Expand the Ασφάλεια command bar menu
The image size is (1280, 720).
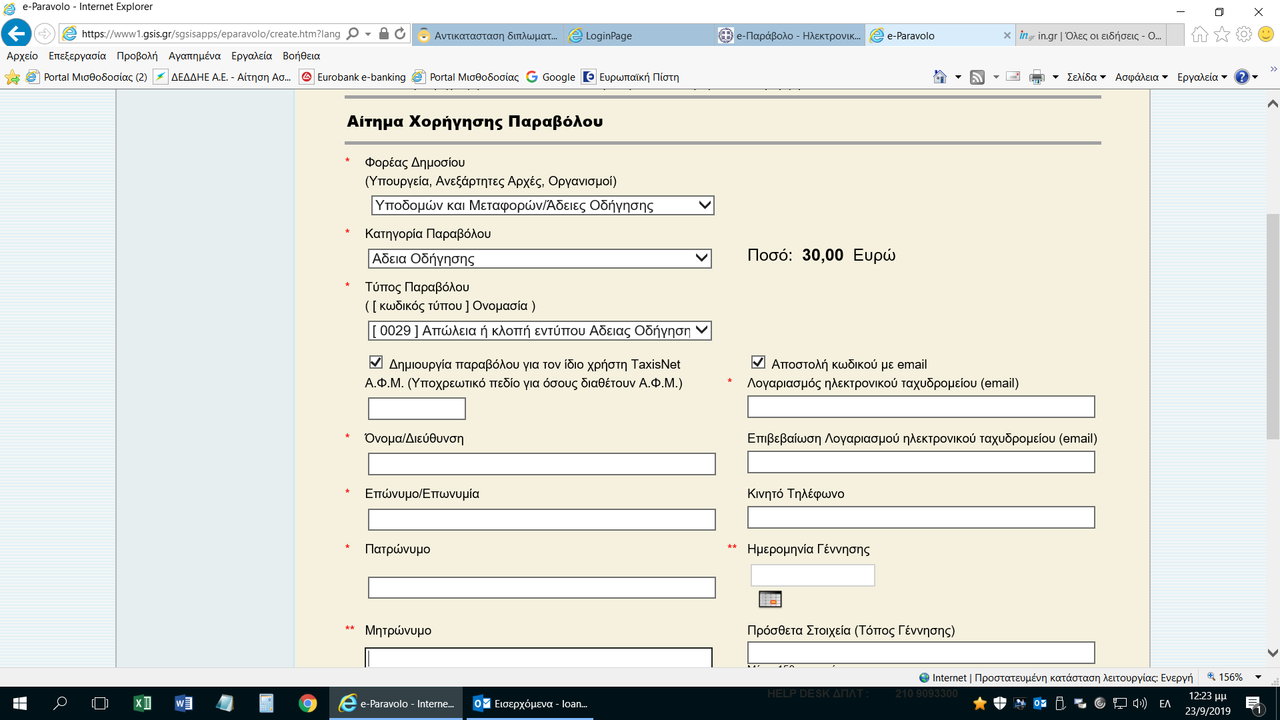coord(1142,77)
